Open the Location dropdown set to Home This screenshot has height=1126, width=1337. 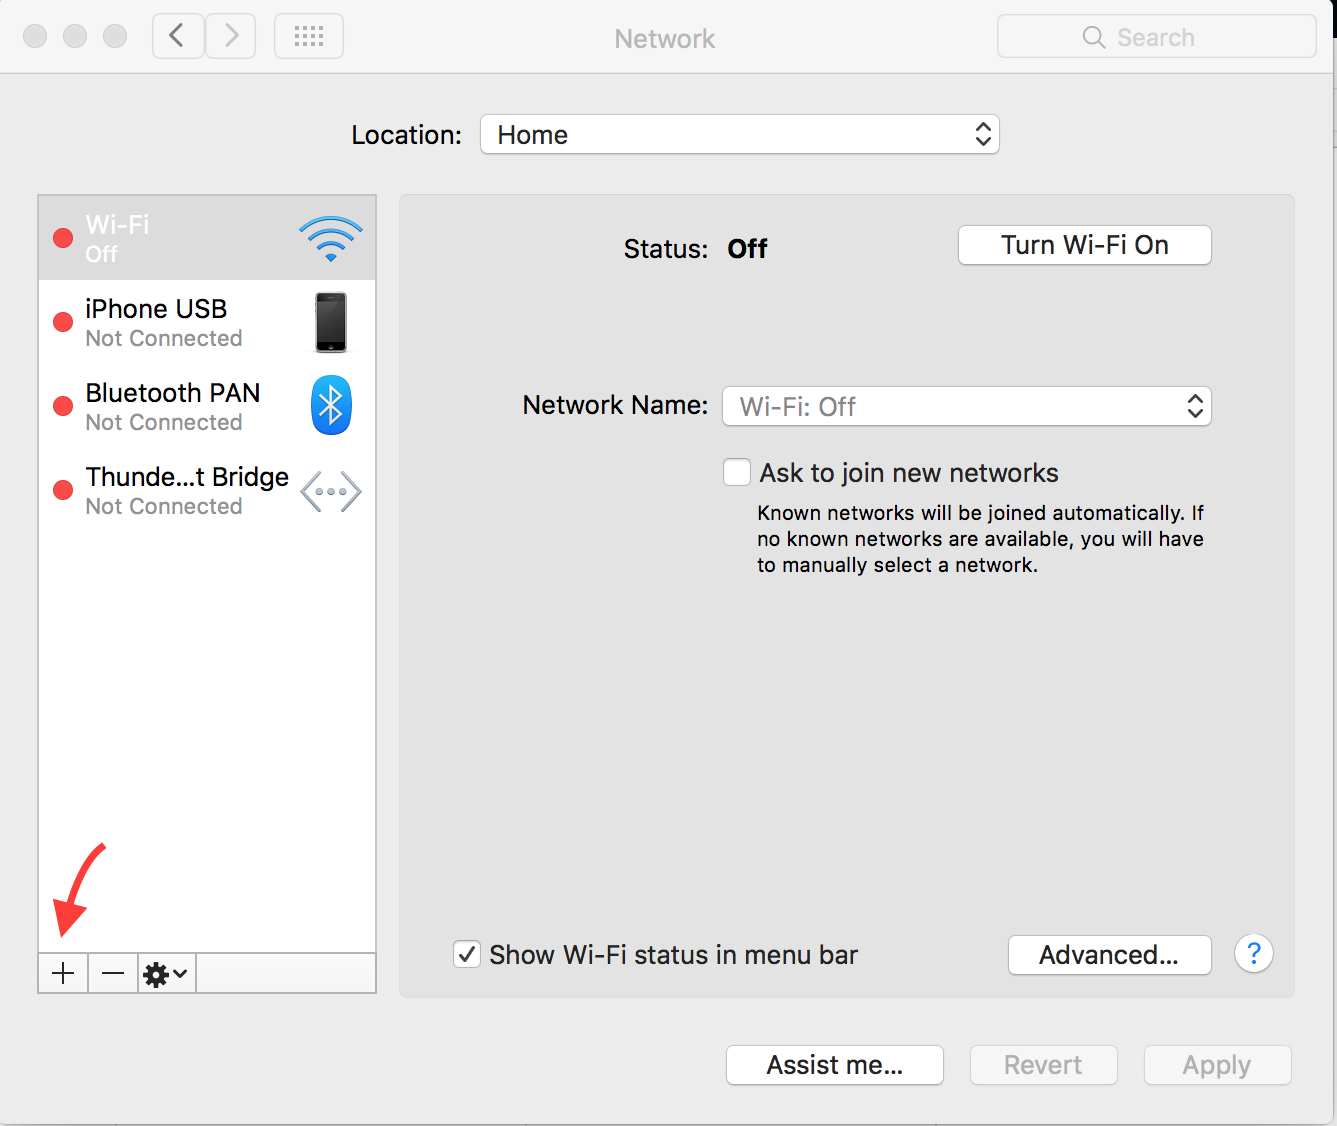coord(740,134)
